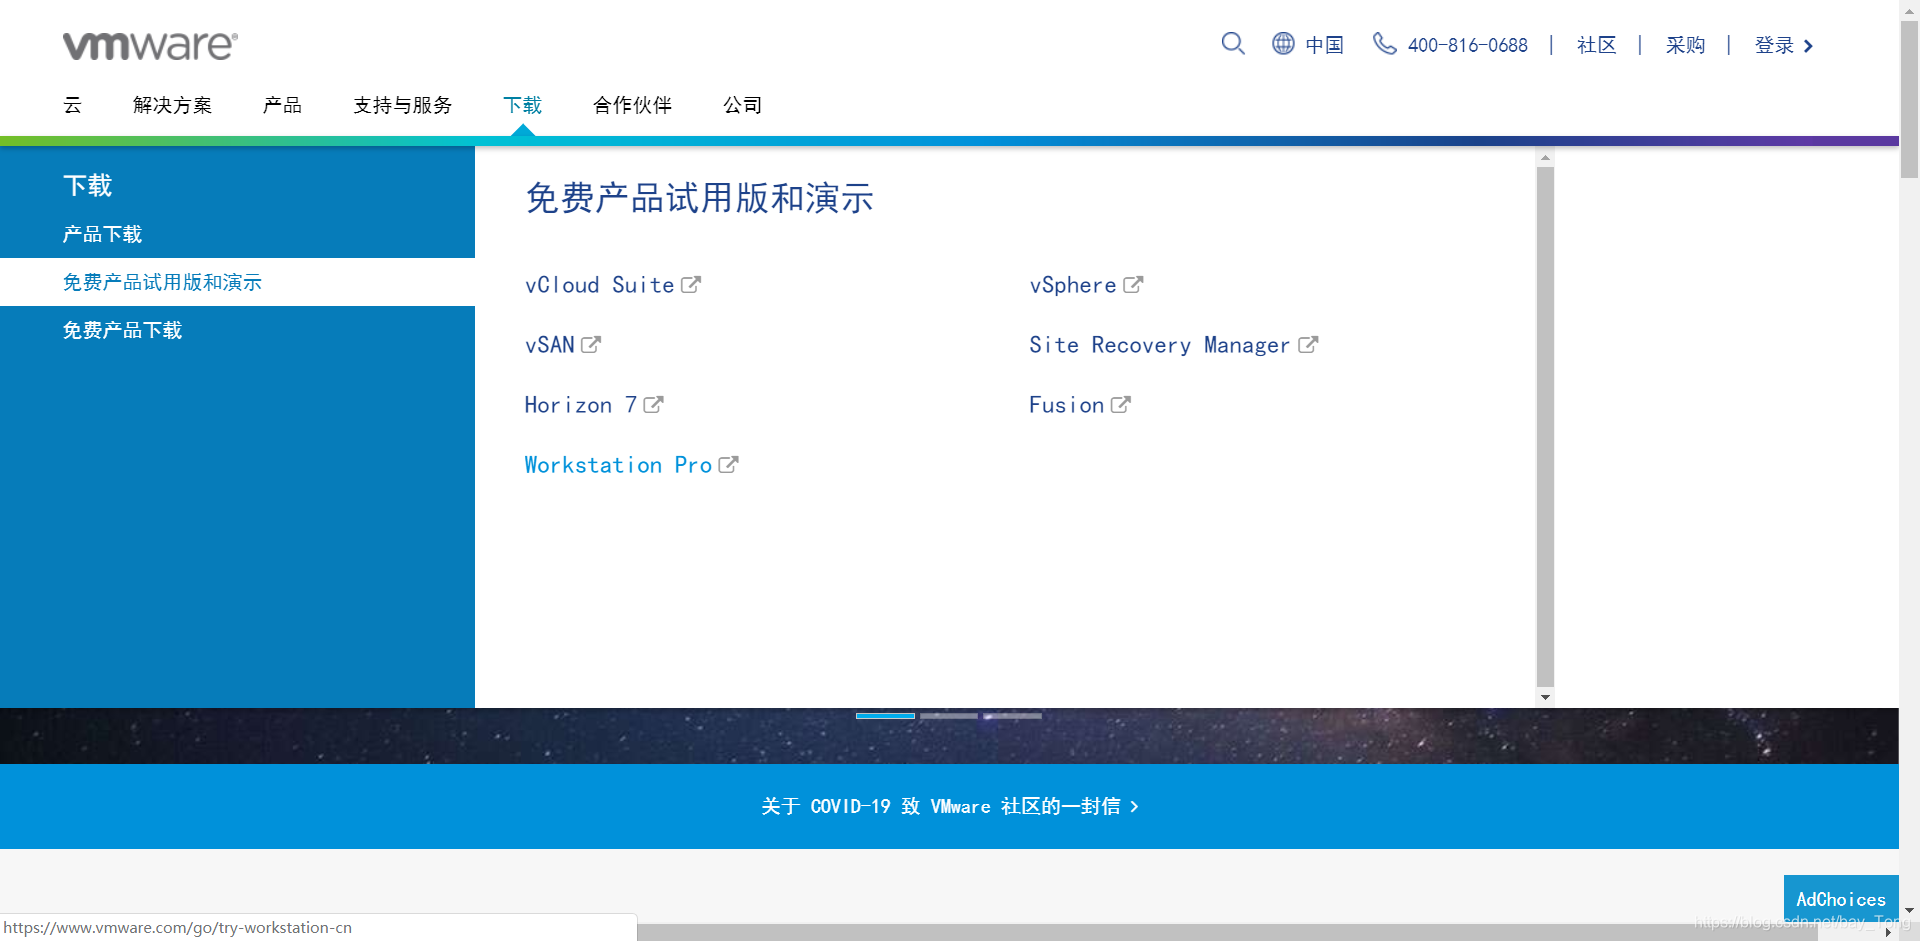Click external-link icon beside Workstation Pro

(x=728, y=465)
